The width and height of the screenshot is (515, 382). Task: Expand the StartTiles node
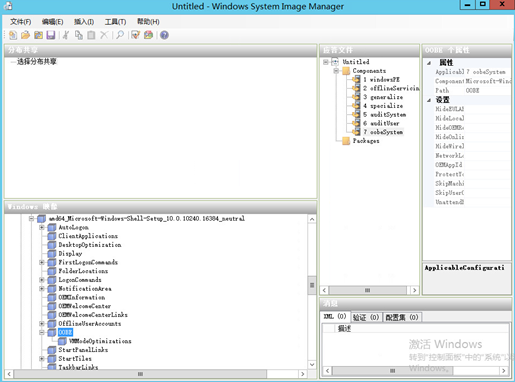tap(42, 359)
